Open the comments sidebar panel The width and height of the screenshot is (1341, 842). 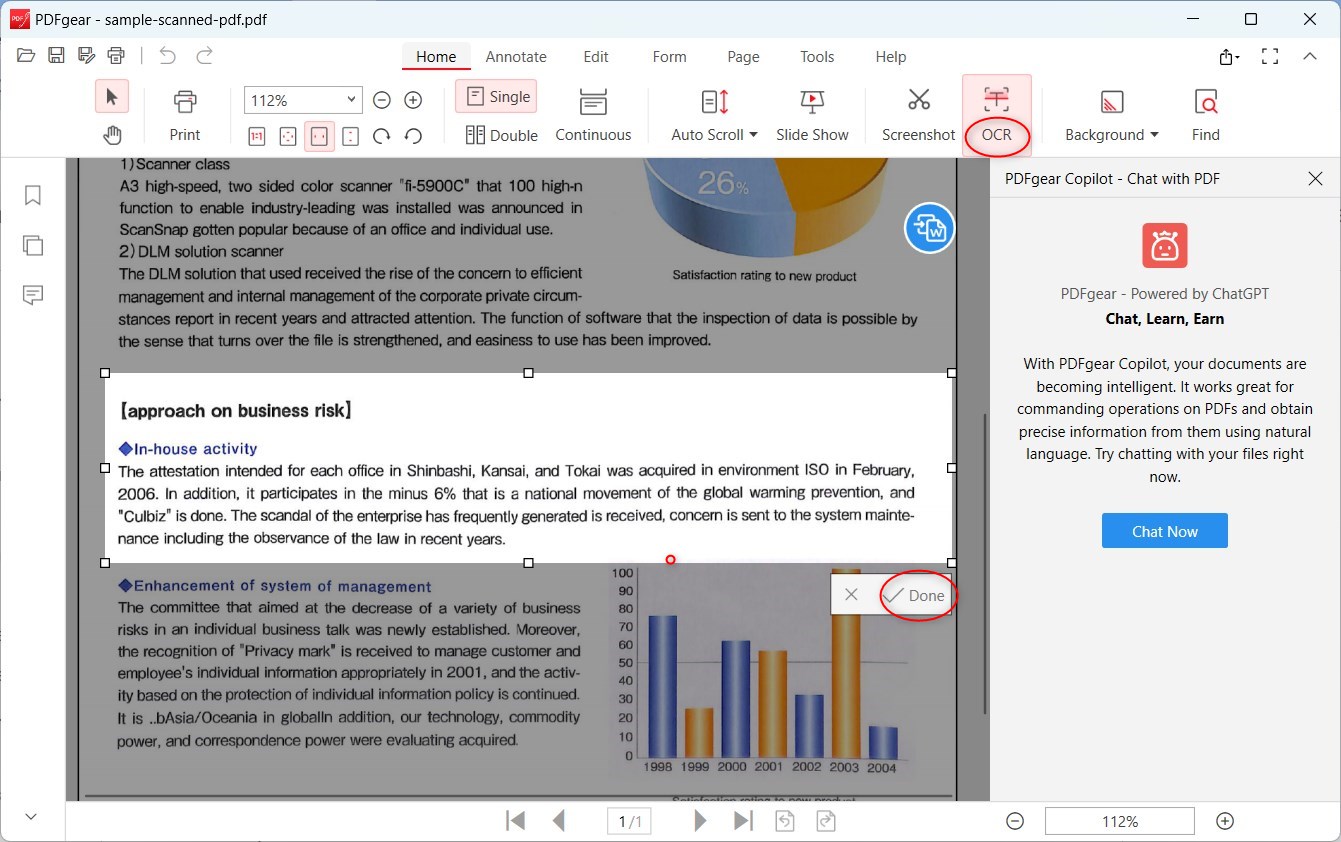33,295
